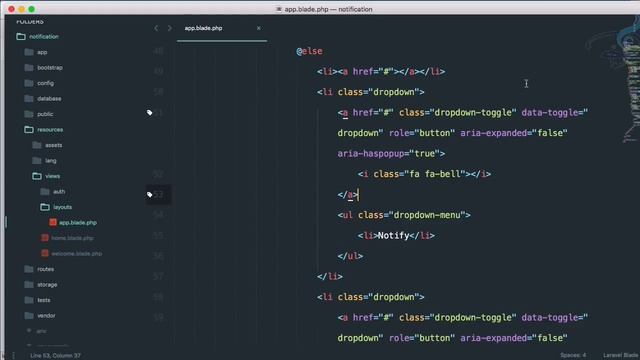640x360 pixels.
Task: Click Line 53, Column 37 status text
Action: click(55, 356)
